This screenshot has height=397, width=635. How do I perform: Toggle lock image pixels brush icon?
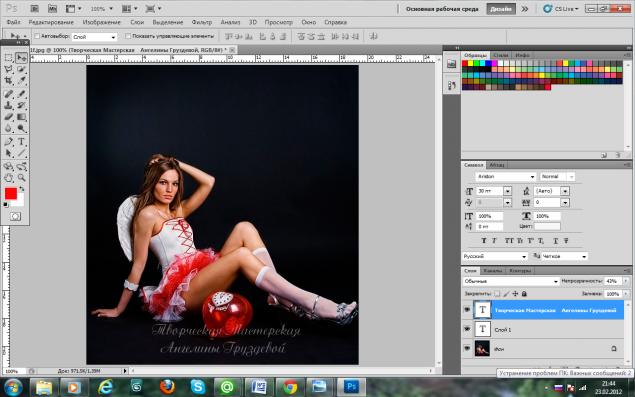point(506,293)
